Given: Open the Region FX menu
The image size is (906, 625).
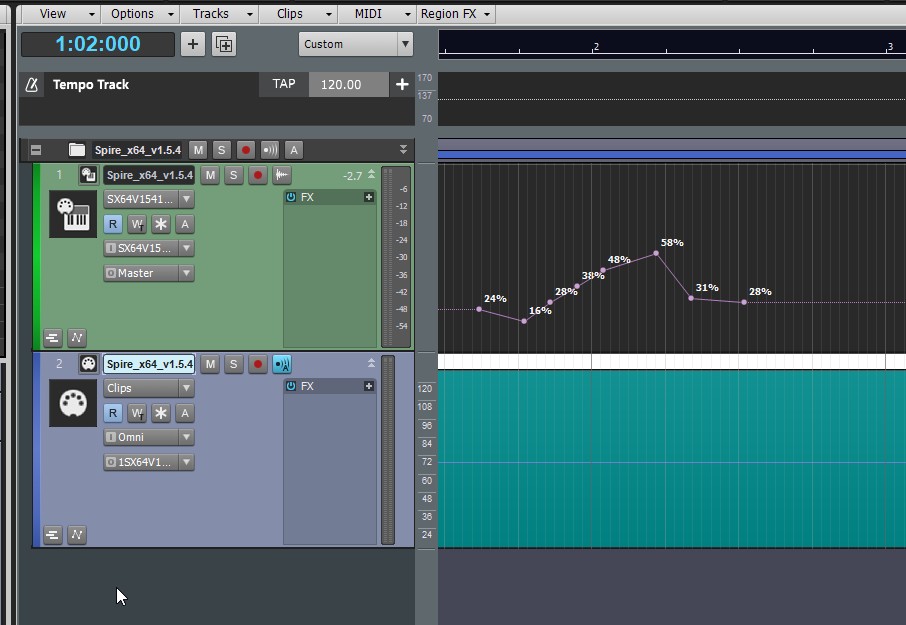Looking at the screenshot, I should click(455, 13).
